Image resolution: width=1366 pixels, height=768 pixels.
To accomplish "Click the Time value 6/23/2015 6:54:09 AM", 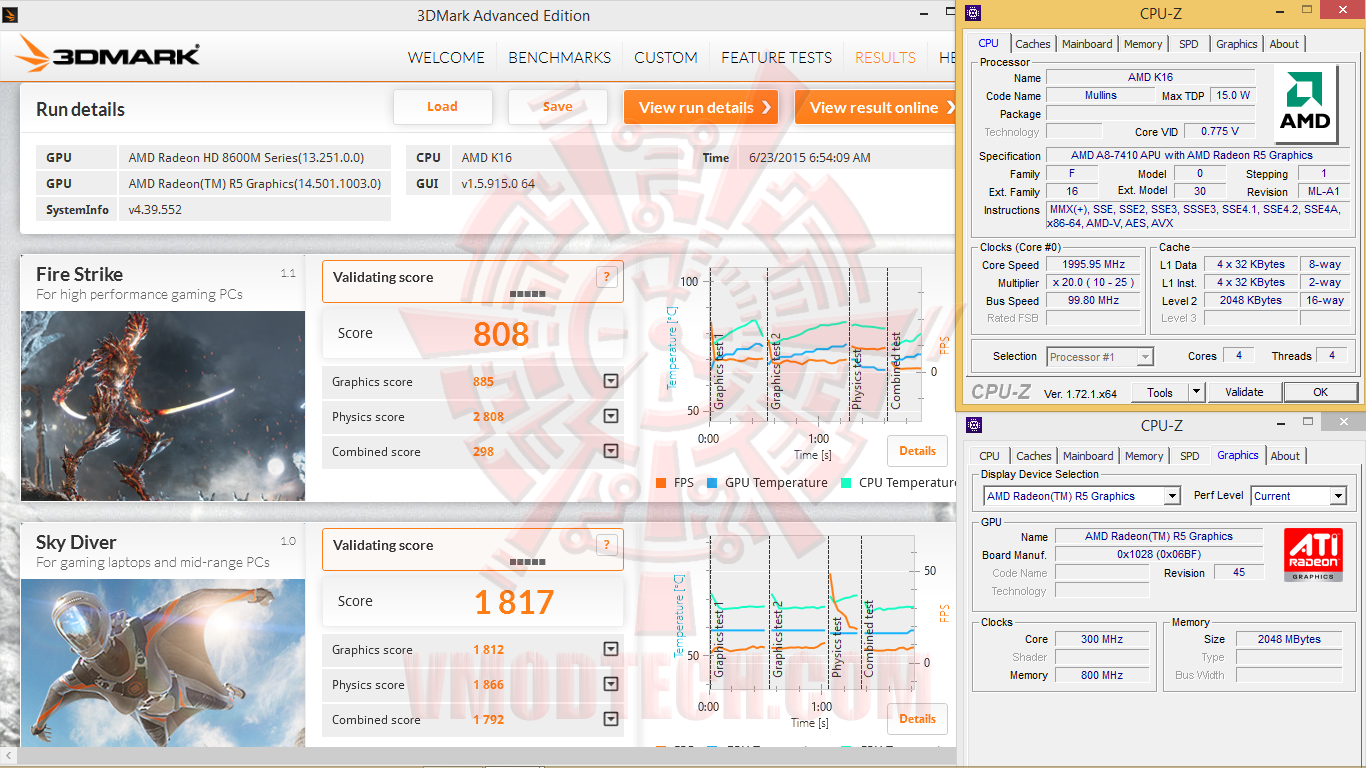I will coord(809,158).
